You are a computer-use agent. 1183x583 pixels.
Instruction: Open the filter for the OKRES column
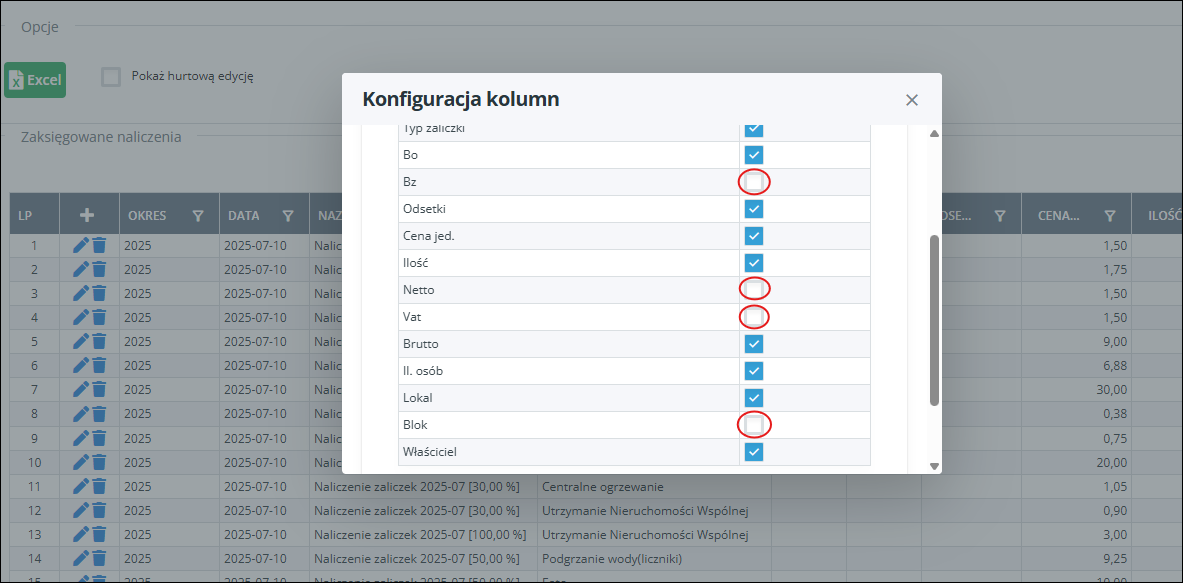tap(198, 215)
